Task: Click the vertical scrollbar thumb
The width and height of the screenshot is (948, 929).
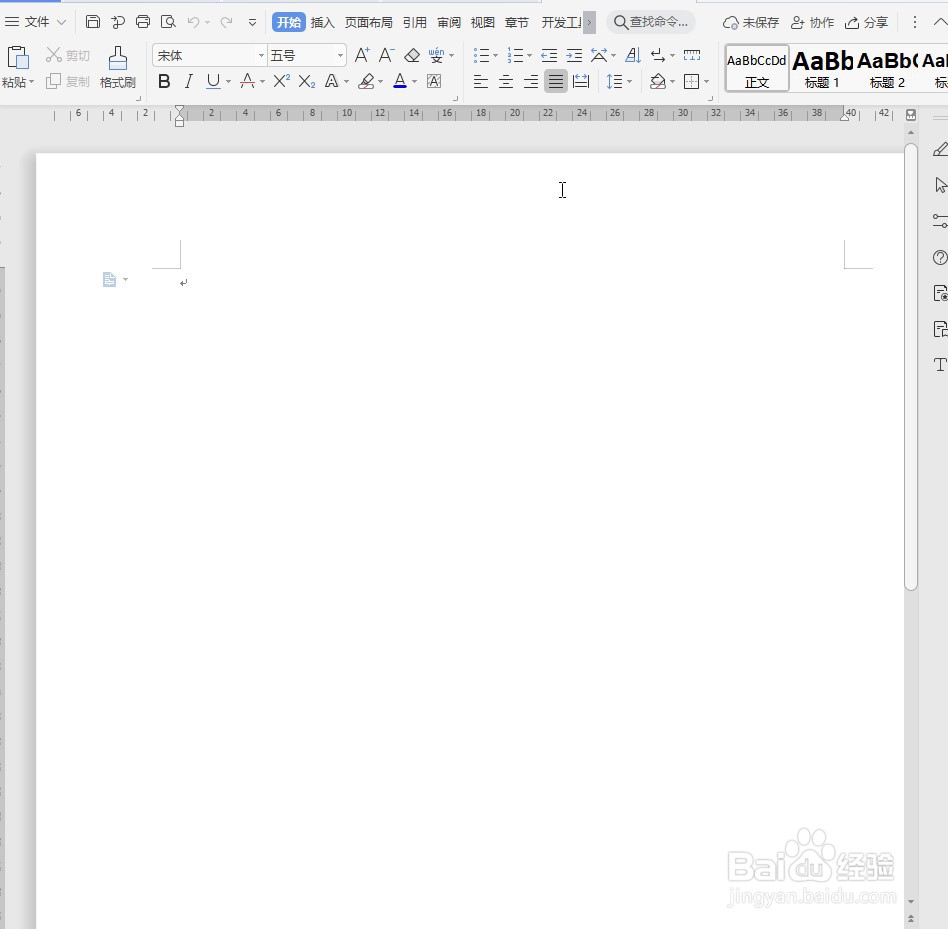Action: (x=911, y=366)
